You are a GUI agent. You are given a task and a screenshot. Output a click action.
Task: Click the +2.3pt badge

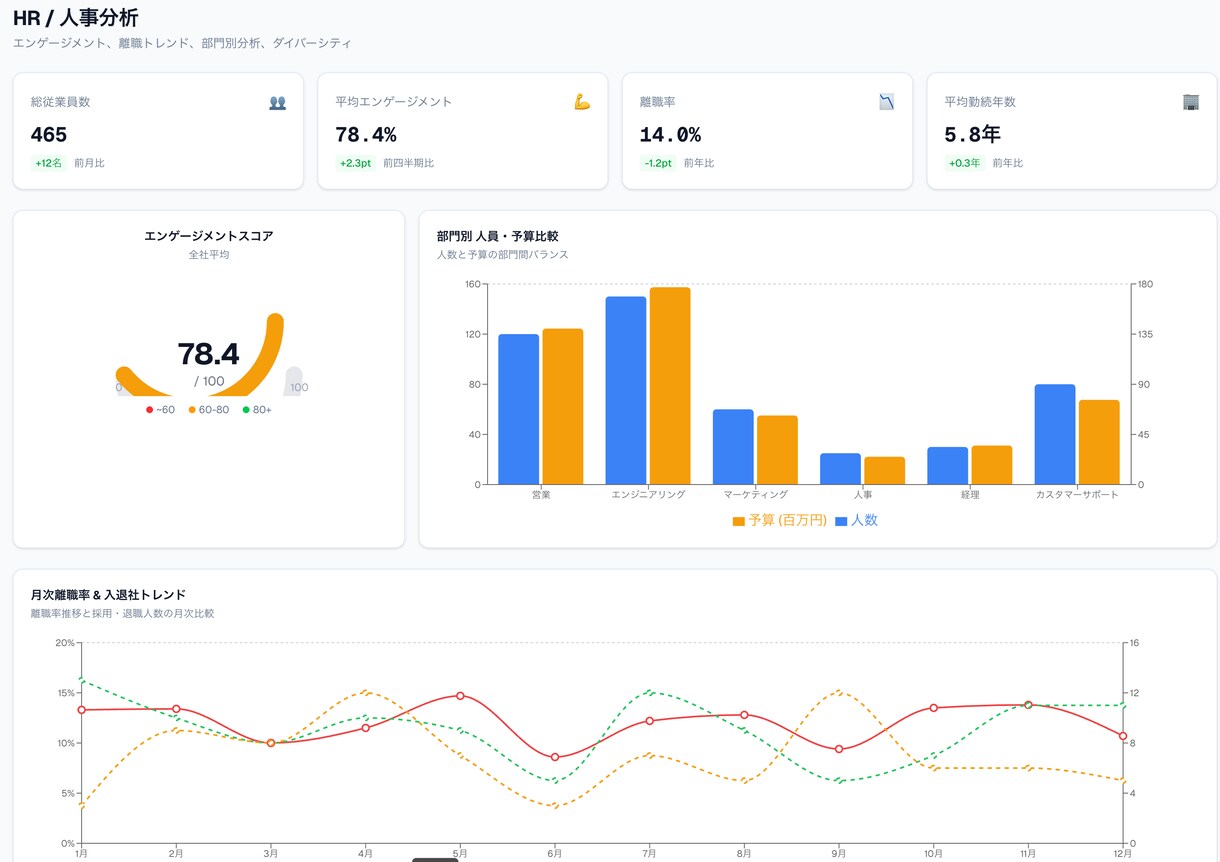(355, 163)
